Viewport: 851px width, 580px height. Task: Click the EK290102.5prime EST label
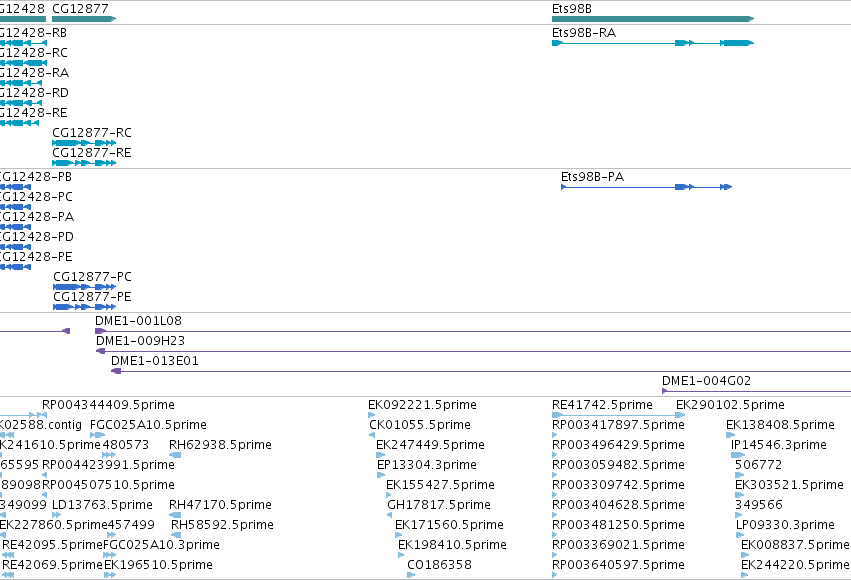[x=730, y=405]
